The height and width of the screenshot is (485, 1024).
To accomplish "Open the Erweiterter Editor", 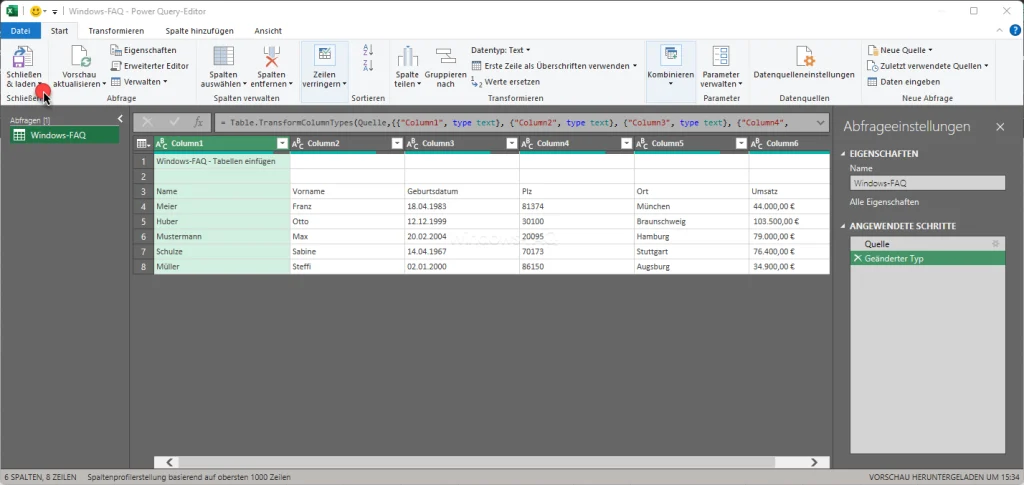I will click(x=150, y=66).
